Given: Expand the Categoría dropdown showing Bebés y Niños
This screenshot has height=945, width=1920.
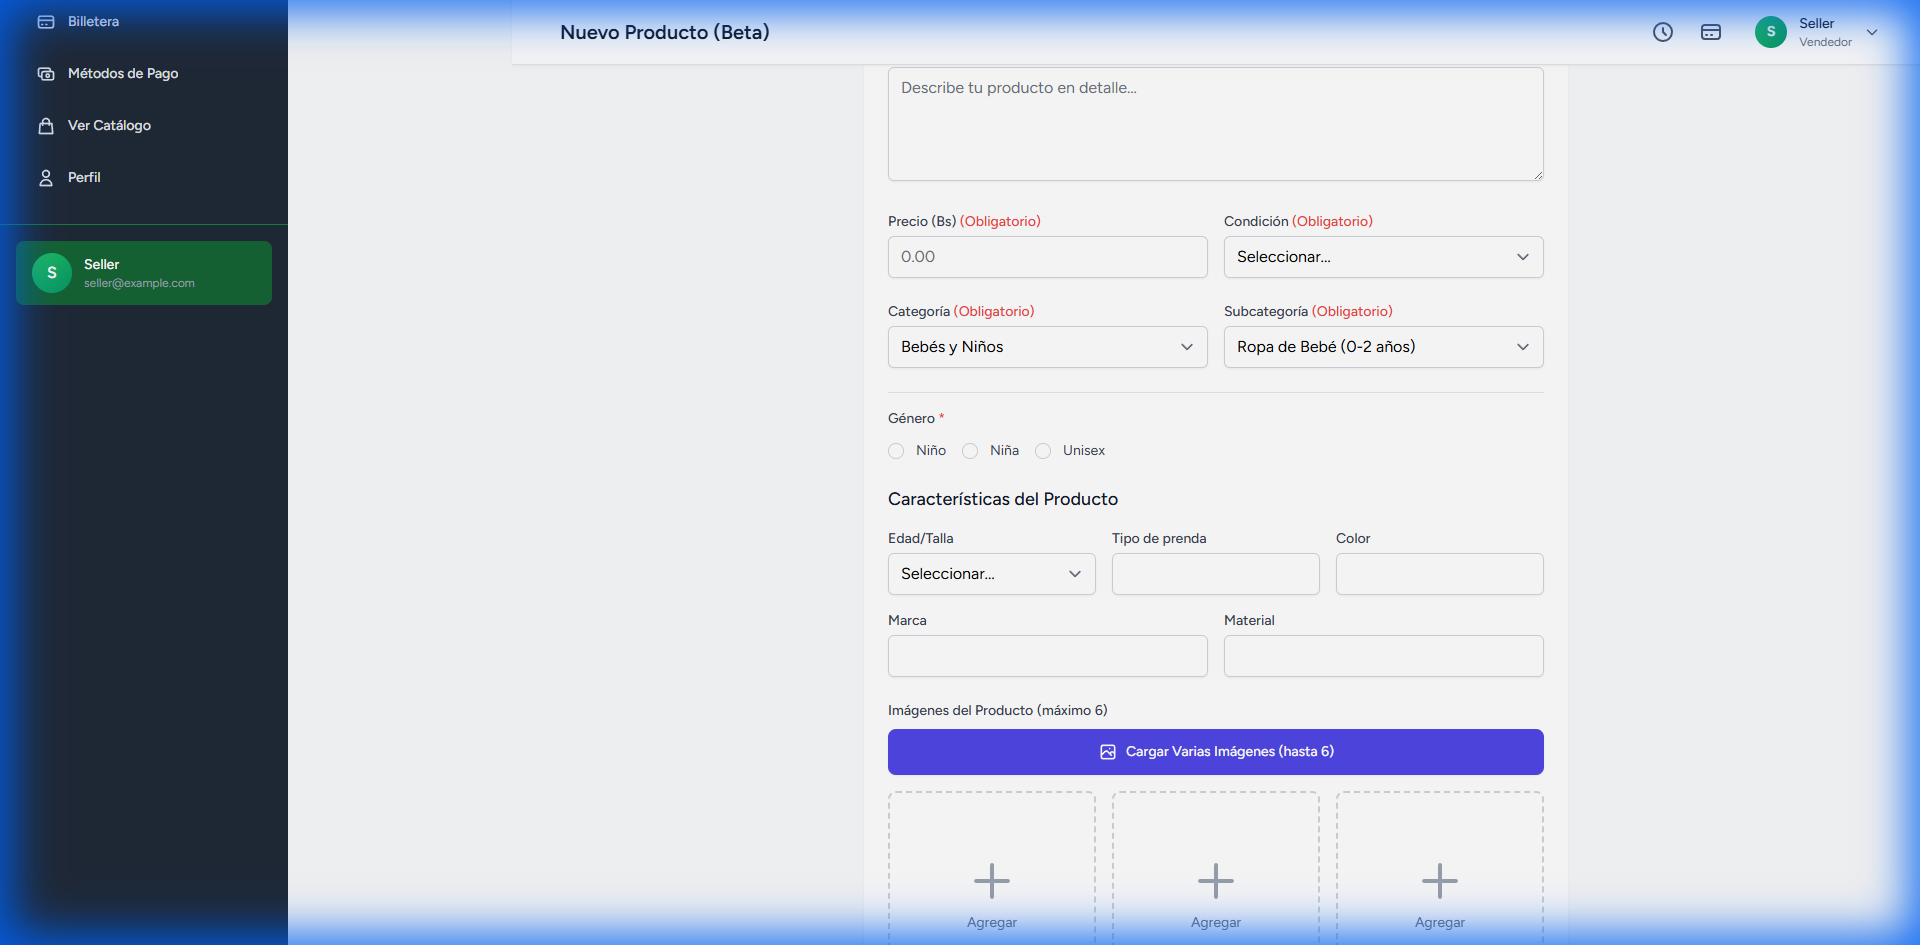Looking at the screenshot, I should coord(1047,347).
